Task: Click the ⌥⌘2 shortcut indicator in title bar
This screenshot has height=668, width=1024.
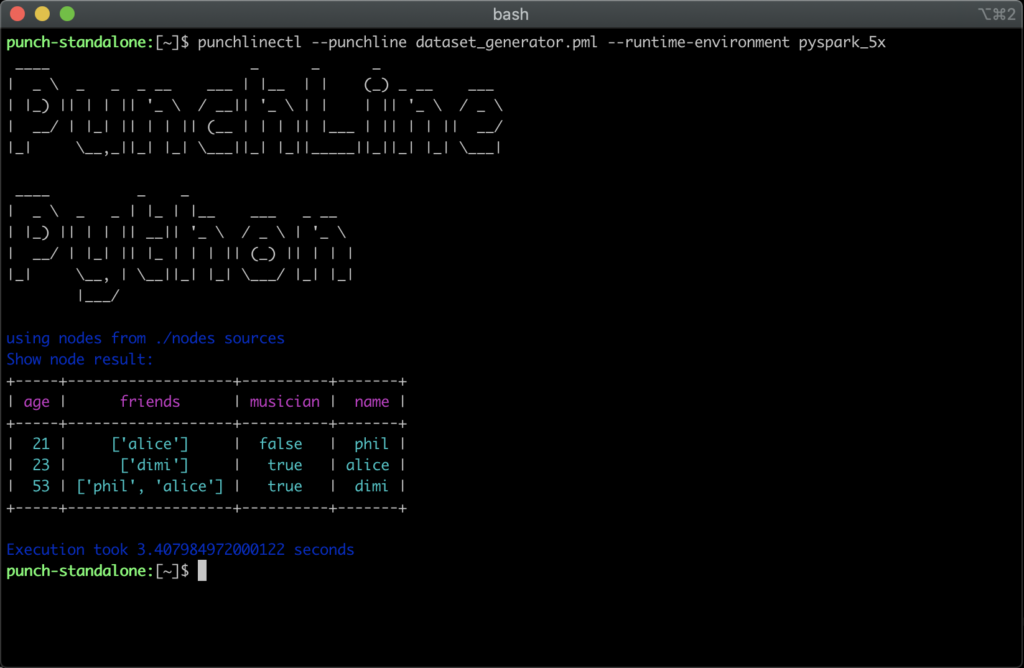Action: (x=997, y=14)
